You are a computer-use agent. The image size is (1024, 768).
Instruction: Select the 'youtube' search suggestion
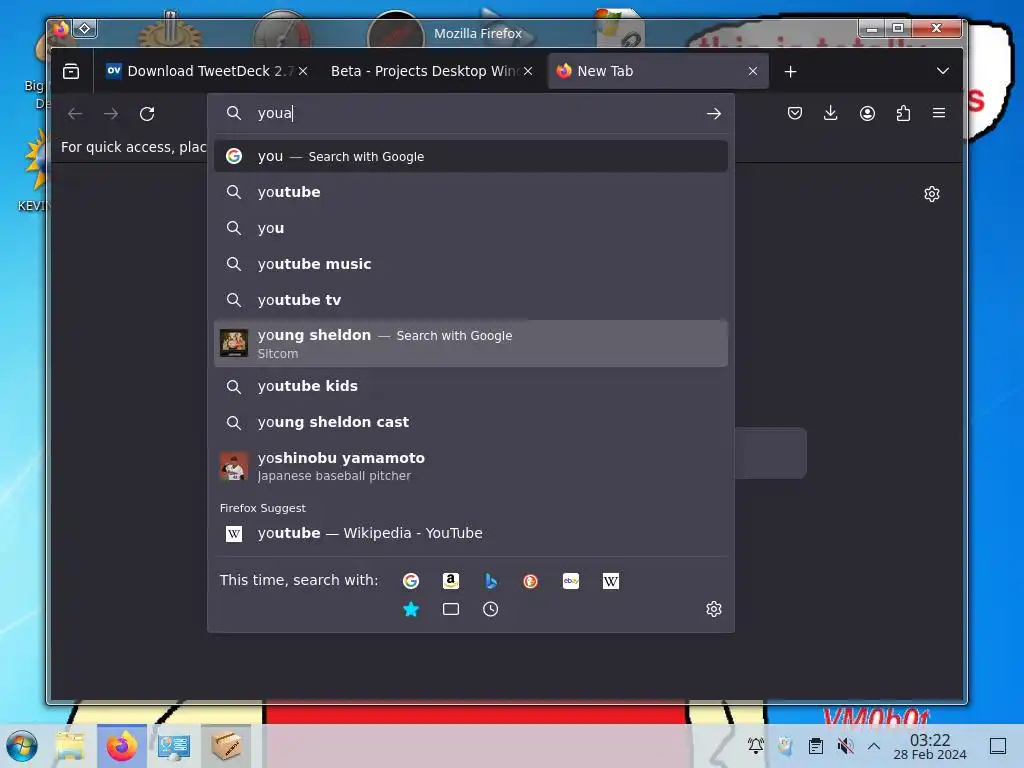(471, 192)
